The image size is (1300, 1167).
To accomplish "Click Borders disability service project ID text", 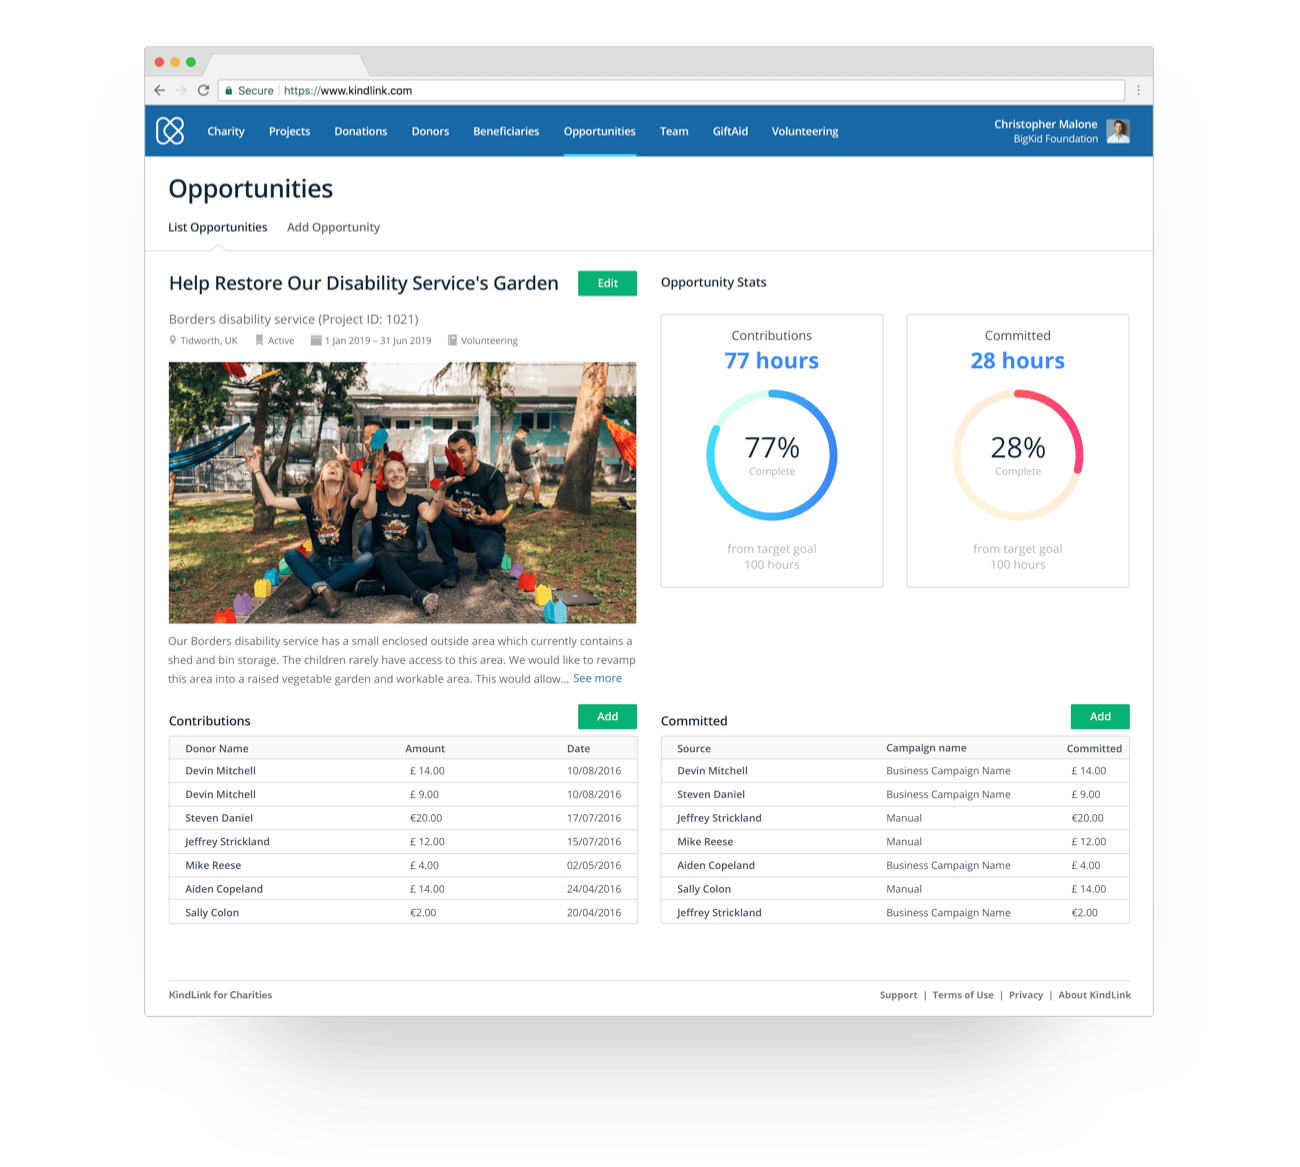I will coord(294,319).
